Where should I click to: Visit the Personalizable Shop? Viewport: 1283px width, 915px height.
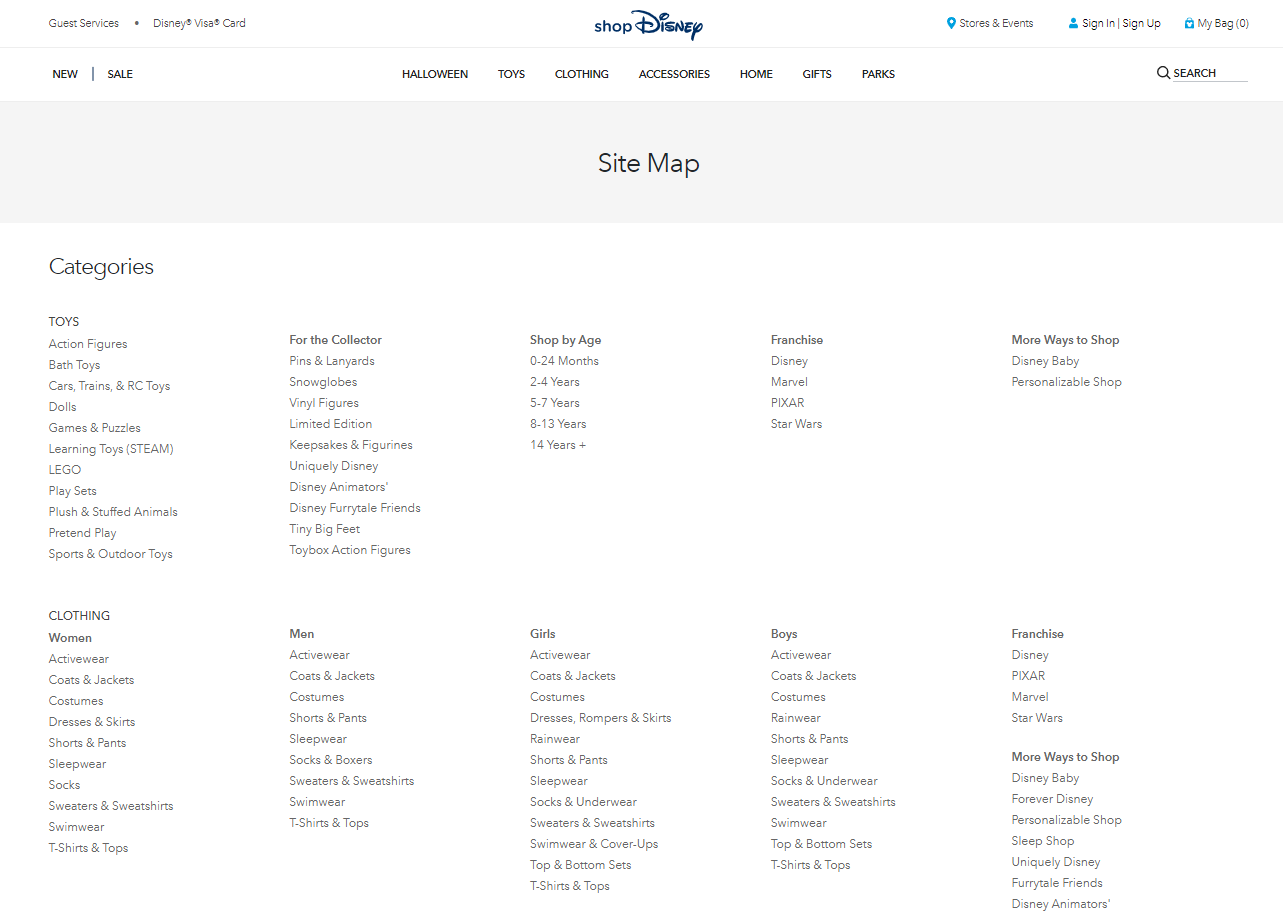(1066, 381)
